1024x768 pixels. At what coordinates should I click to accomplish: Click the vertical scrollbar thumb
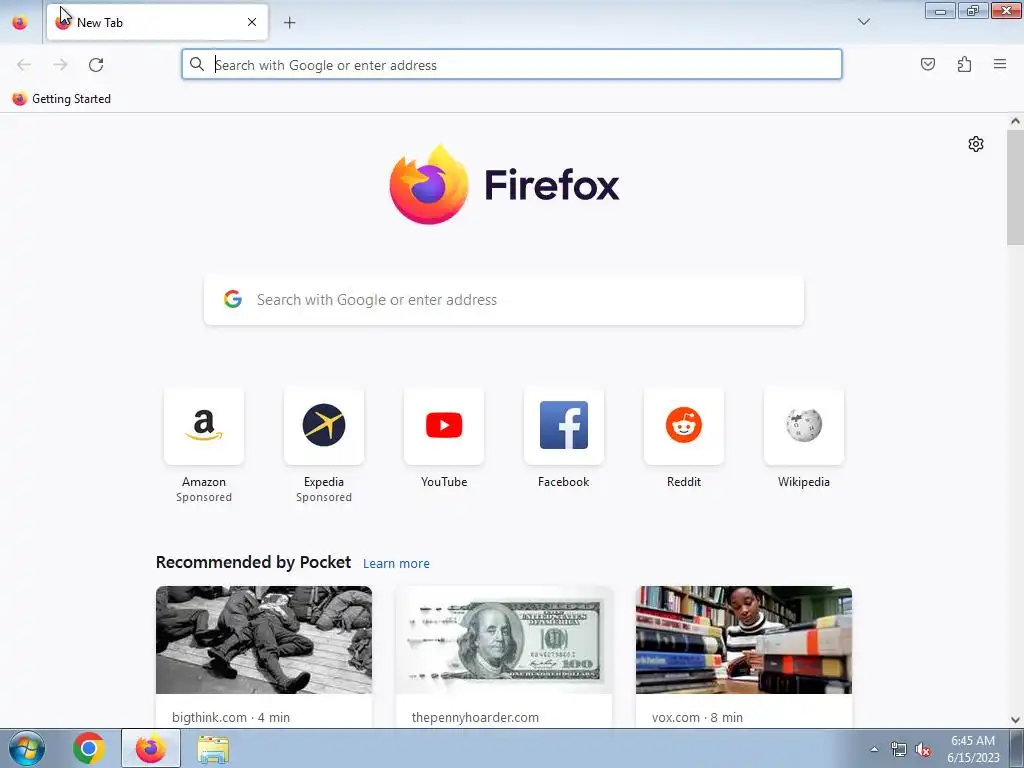(1015, 188)
